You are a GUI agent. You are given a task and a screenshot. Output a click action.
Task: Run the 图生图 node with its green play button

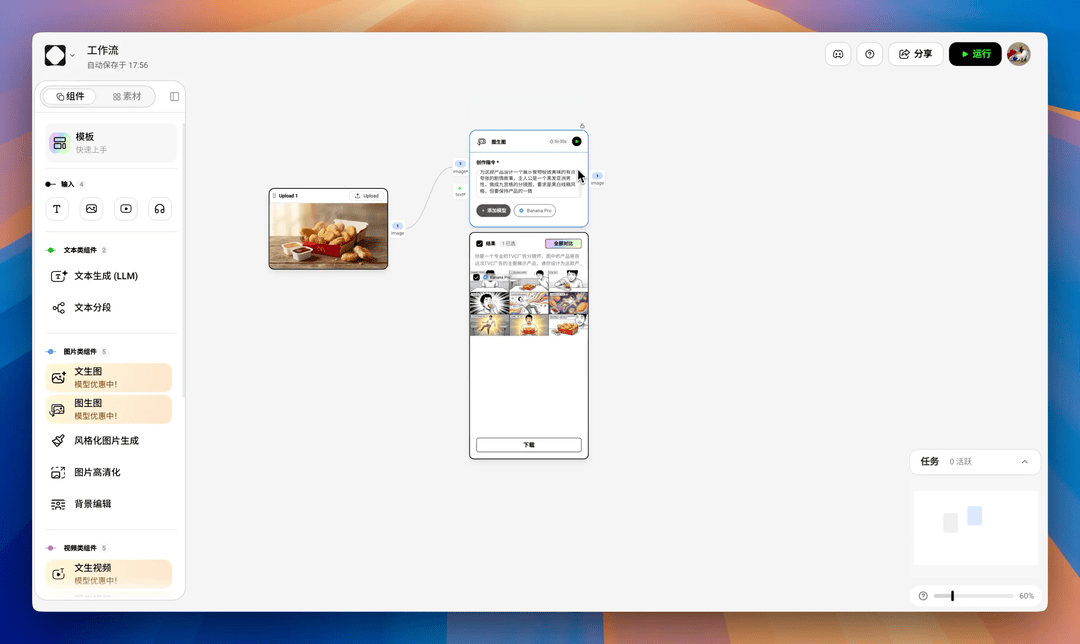click(x=577, y=142)
